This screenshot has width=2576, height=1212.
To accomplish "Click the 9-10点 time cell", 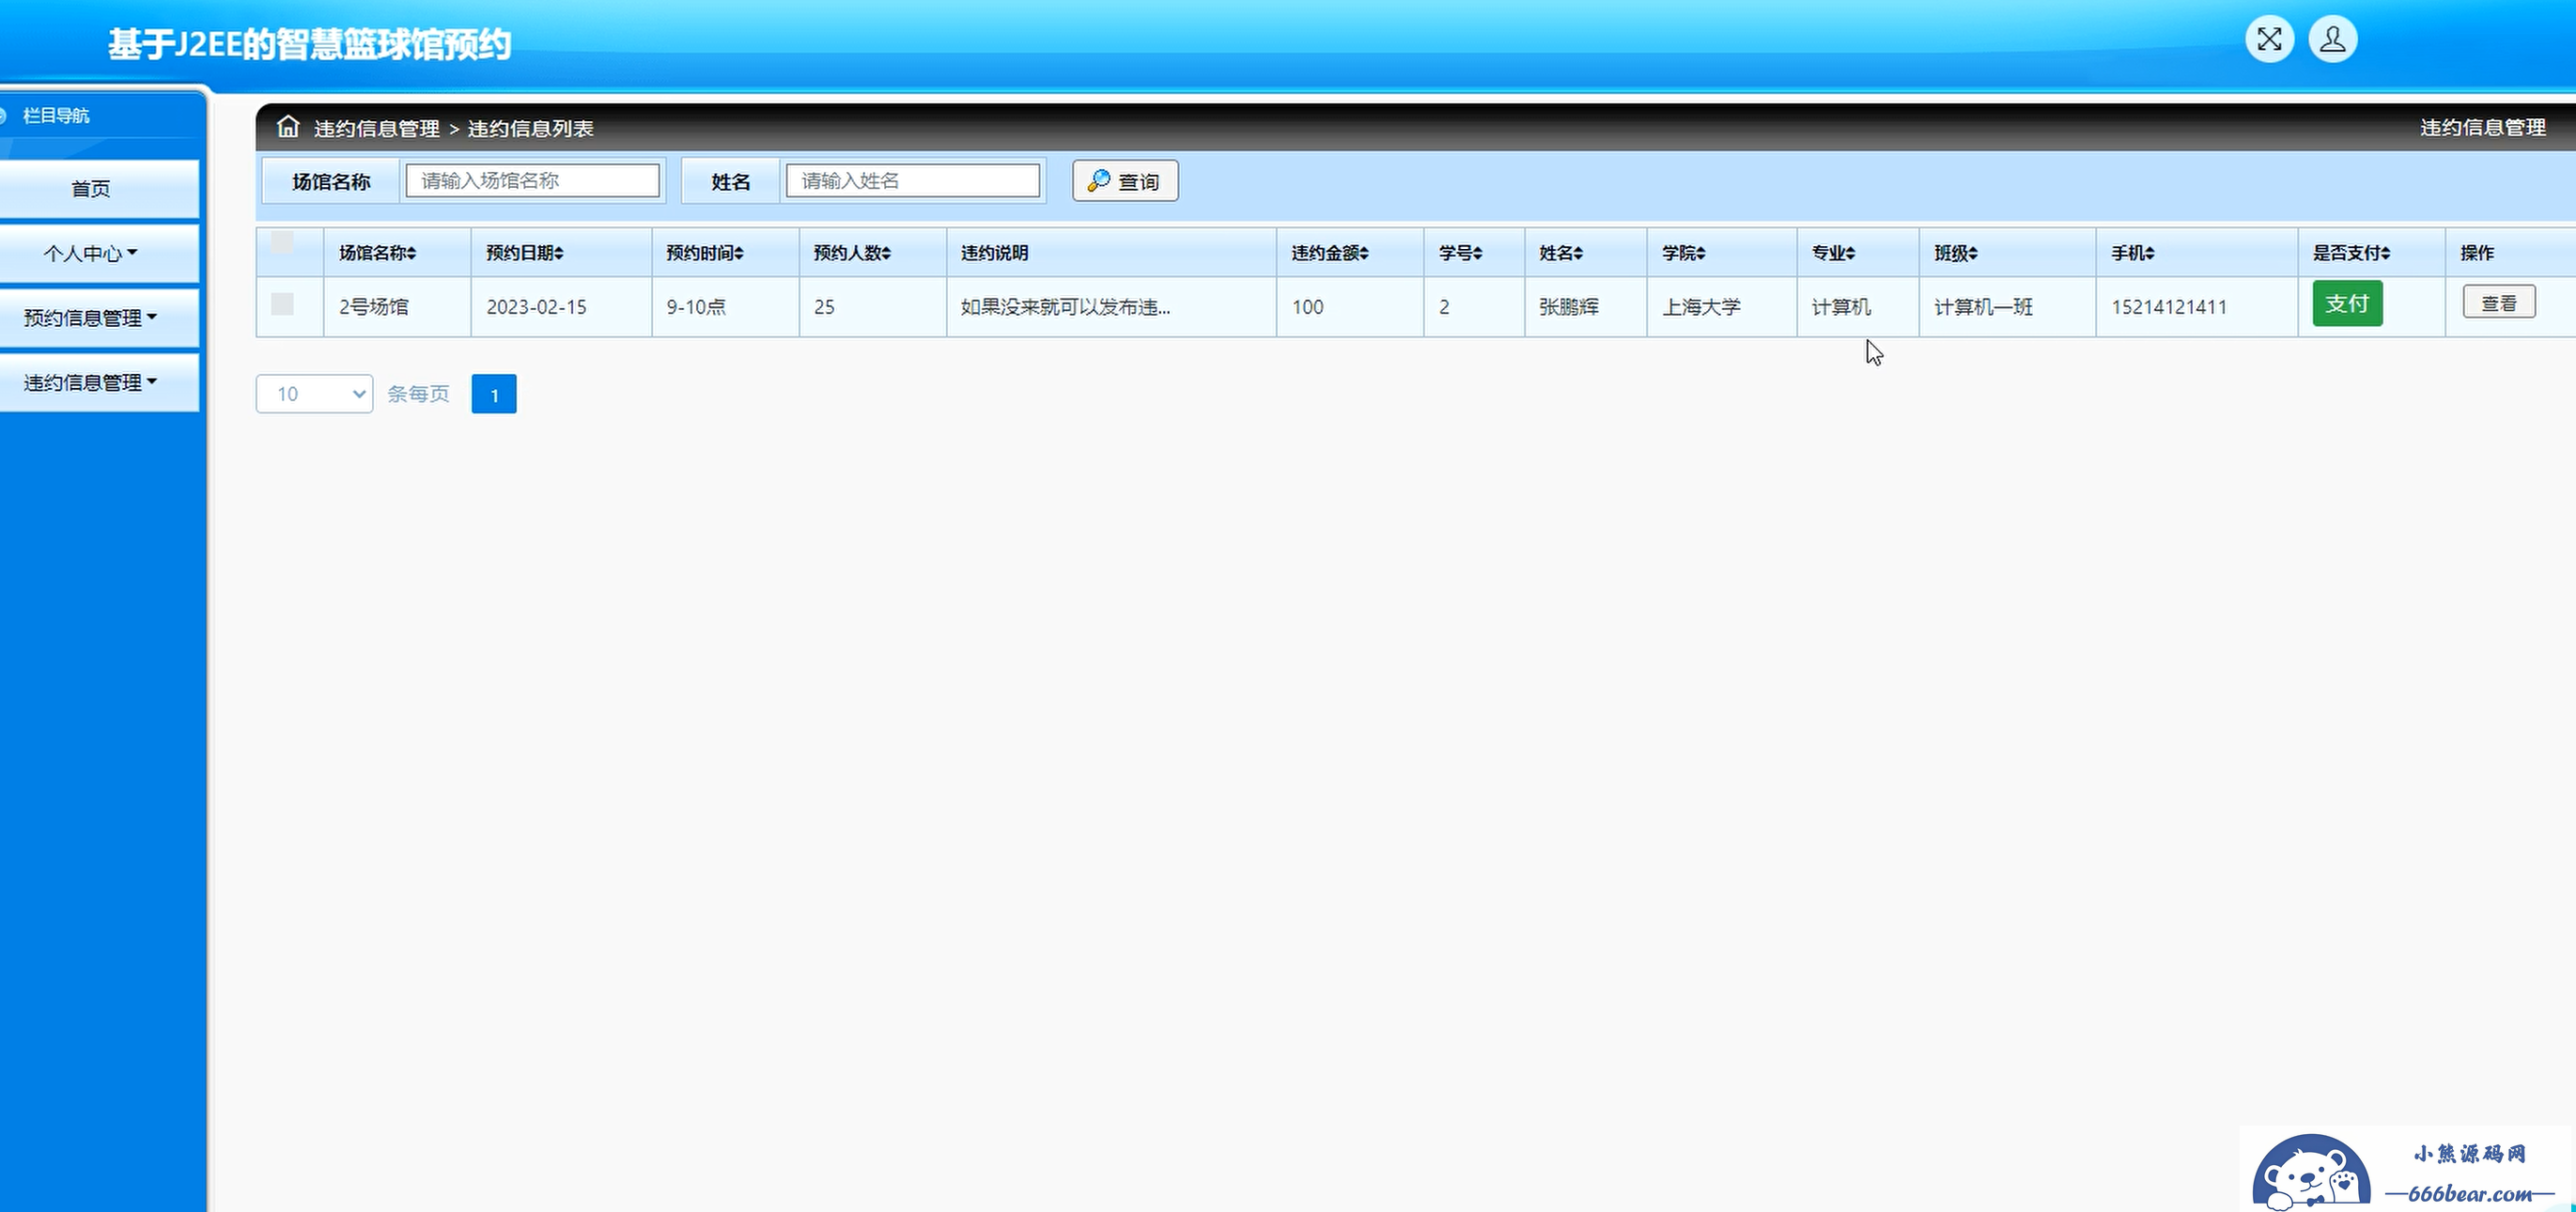I will pos(725,307).
